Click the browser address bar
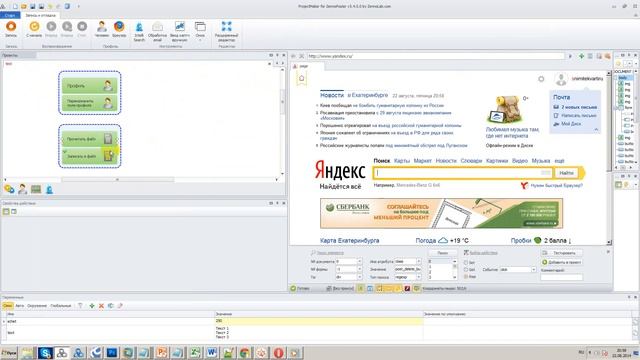 point(436,56)
